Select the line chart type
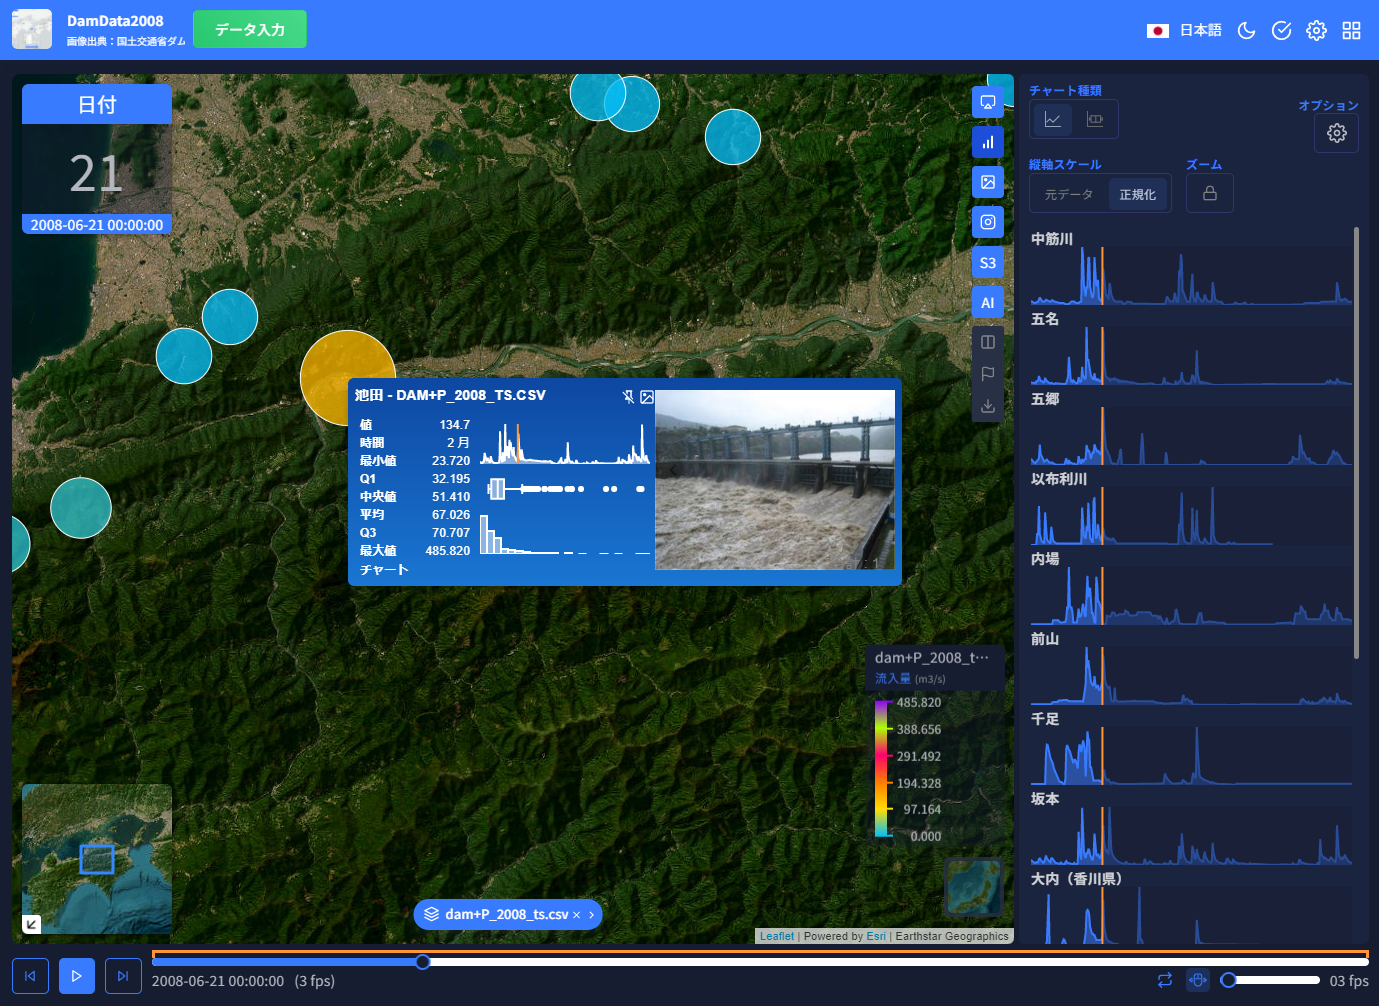 click(x=1053, y=119)
